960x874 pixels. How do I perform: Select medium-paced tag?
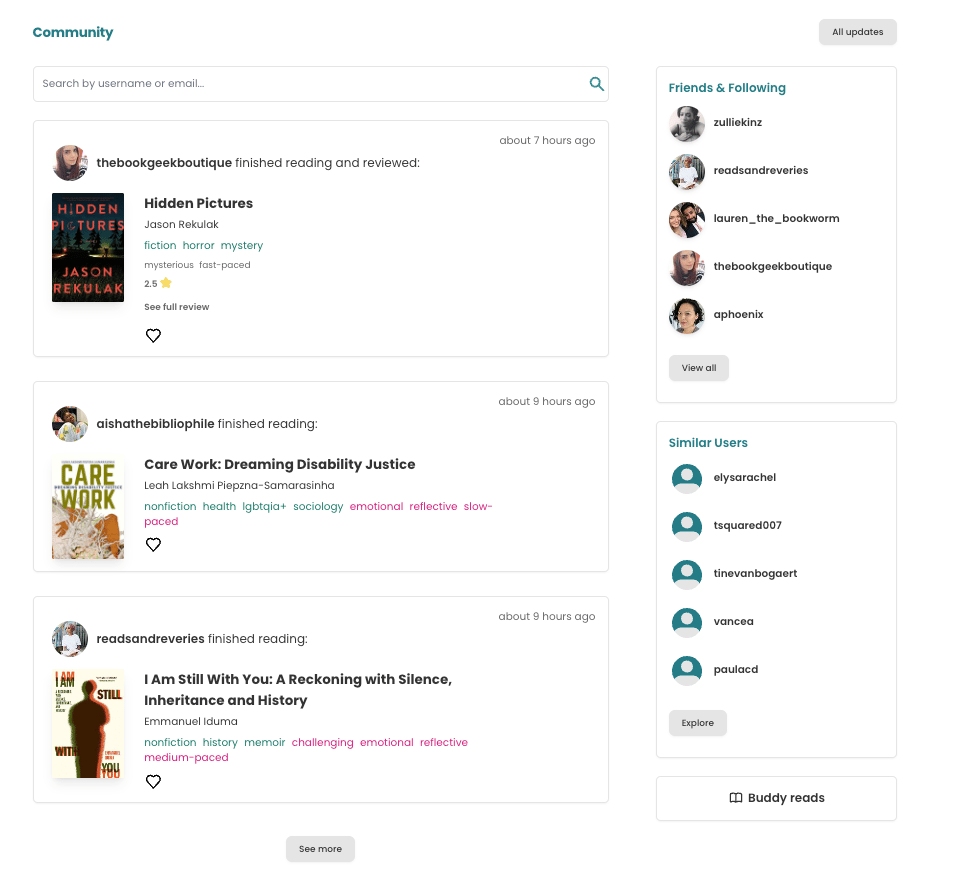pos(186,758)
